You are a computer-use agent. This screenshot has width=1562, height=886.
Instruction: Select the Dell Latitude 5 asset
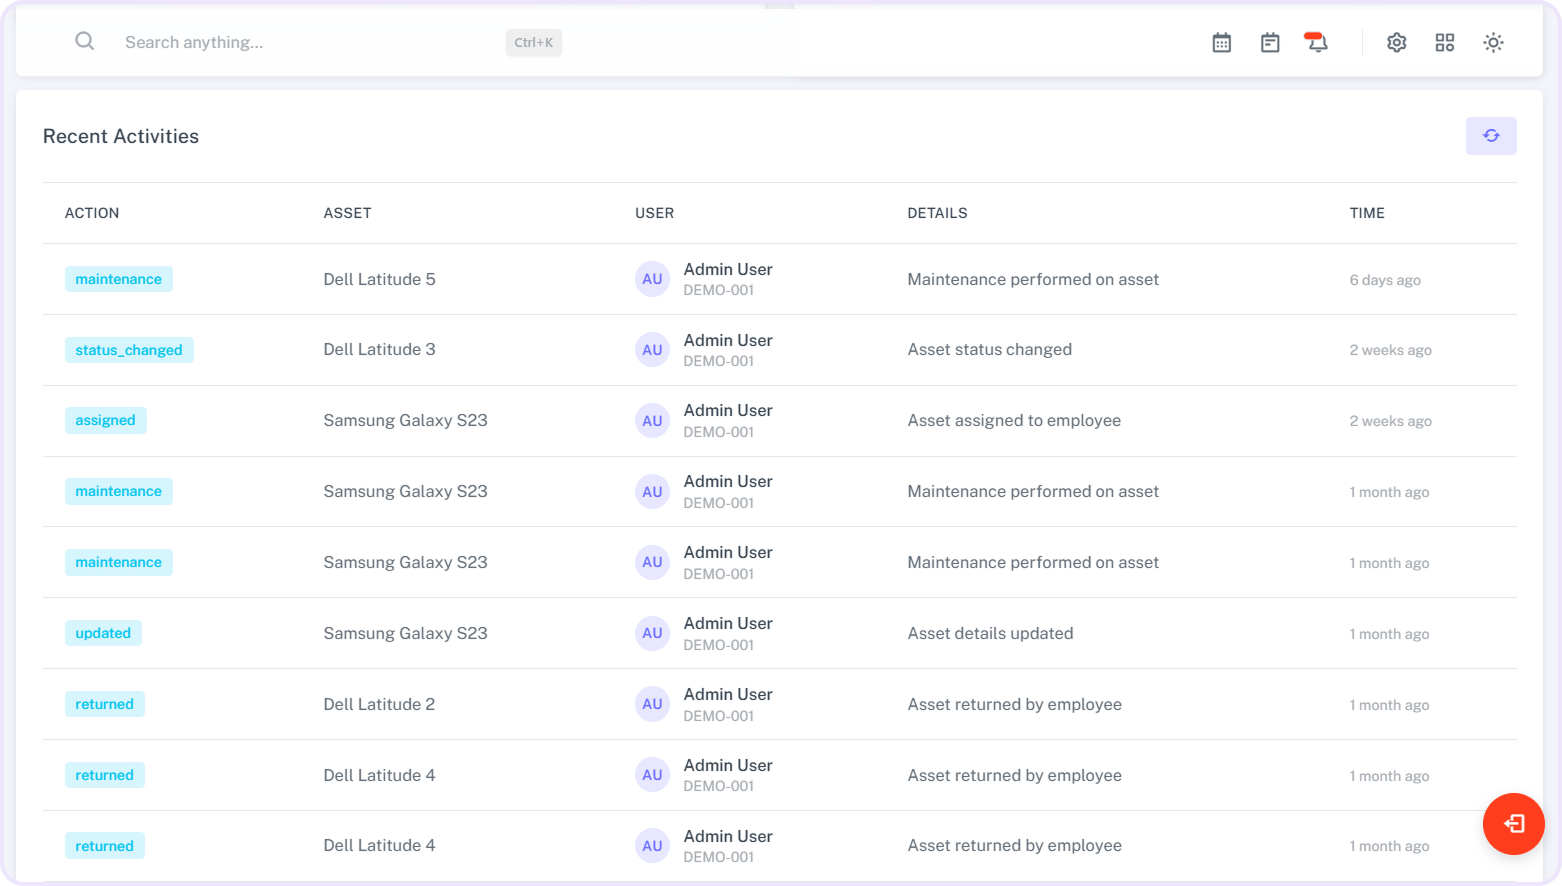coord(379,279)
